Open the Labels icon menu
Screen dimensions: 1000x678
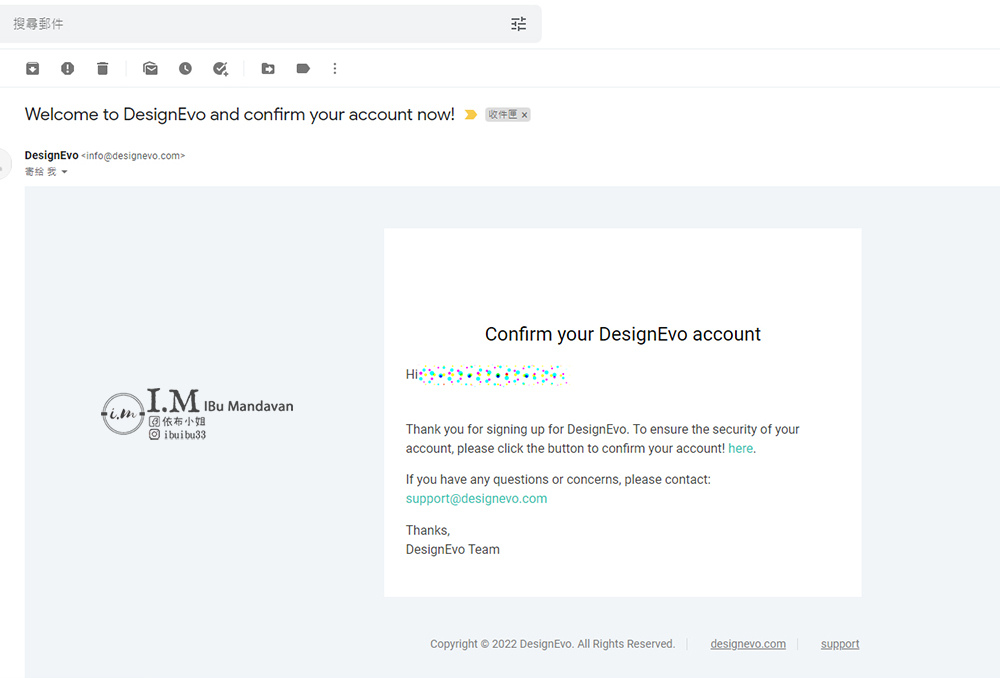(x=304, y=68)
